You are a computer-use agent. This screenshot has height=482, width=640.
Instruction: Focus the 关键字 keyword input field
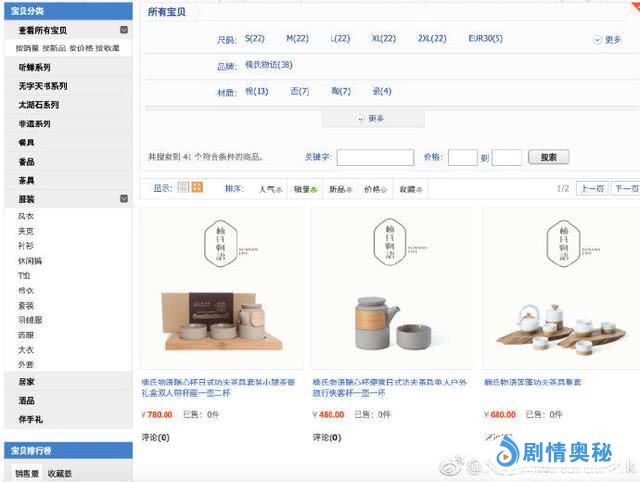(x=375, y=157)
